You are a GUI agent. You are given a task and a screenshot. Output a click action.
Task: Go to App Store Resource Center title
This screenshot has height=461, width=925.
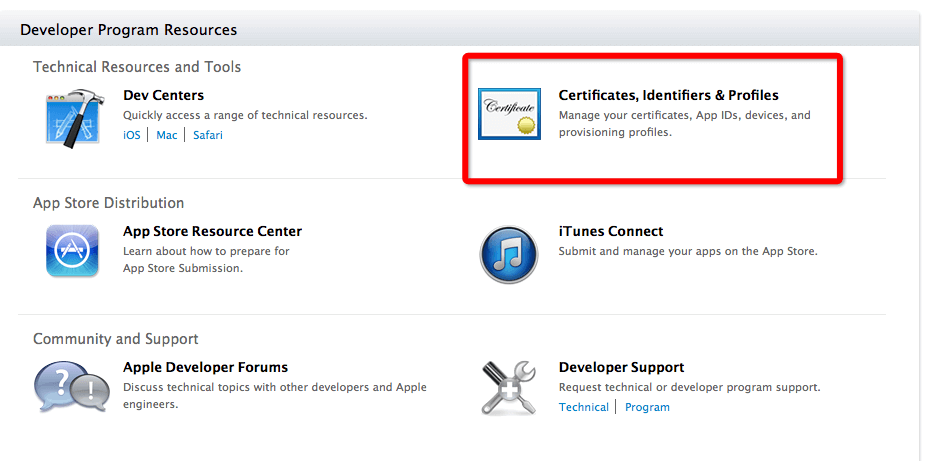tap(212, 231)
